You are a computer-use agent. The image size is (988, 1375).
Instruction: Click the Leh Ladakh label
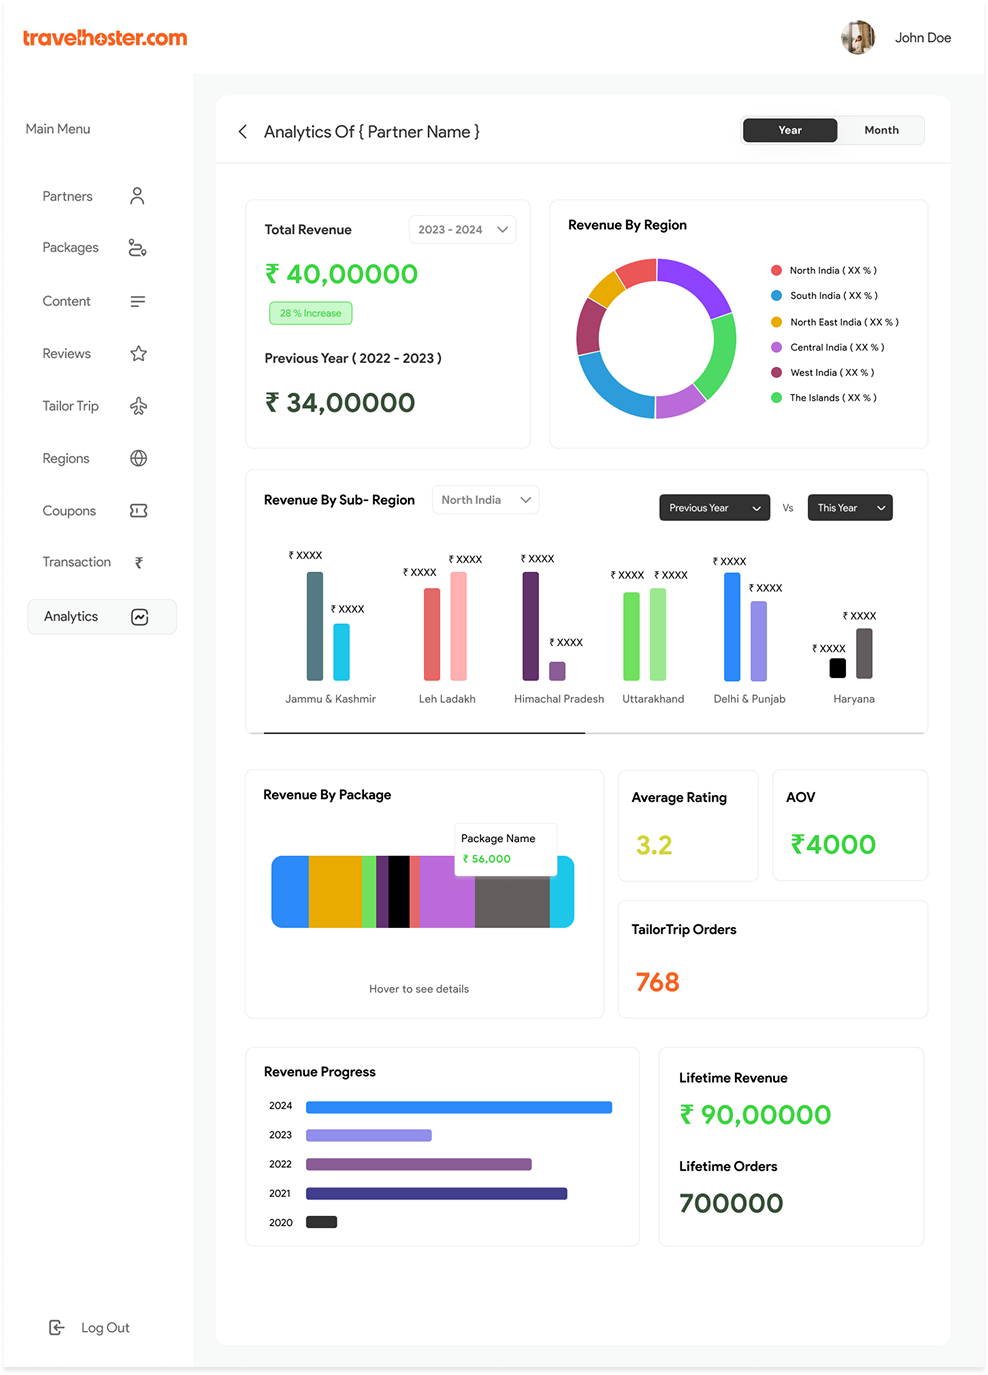pyautogui.click(x=447, y=699)
